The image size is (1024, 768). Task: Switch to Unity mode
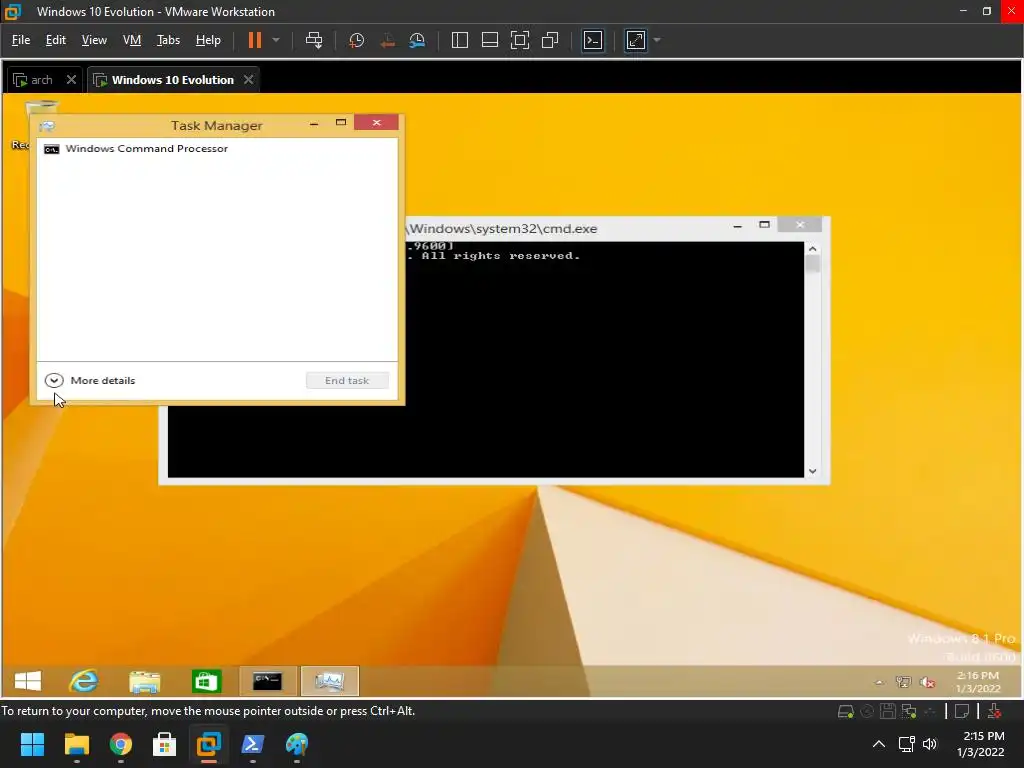pyautogui.click(x=551, y=40)
